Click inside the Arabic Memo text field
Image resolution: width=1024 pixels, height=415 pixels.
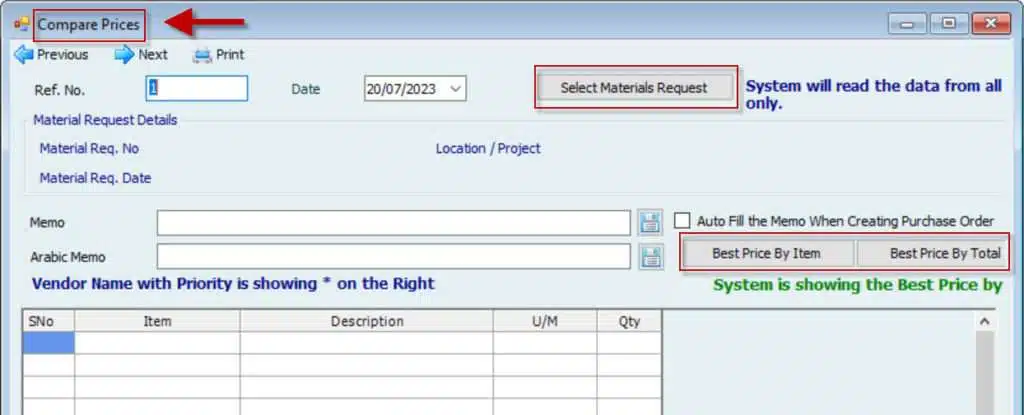pyautogui.click(x=393, y=257)
